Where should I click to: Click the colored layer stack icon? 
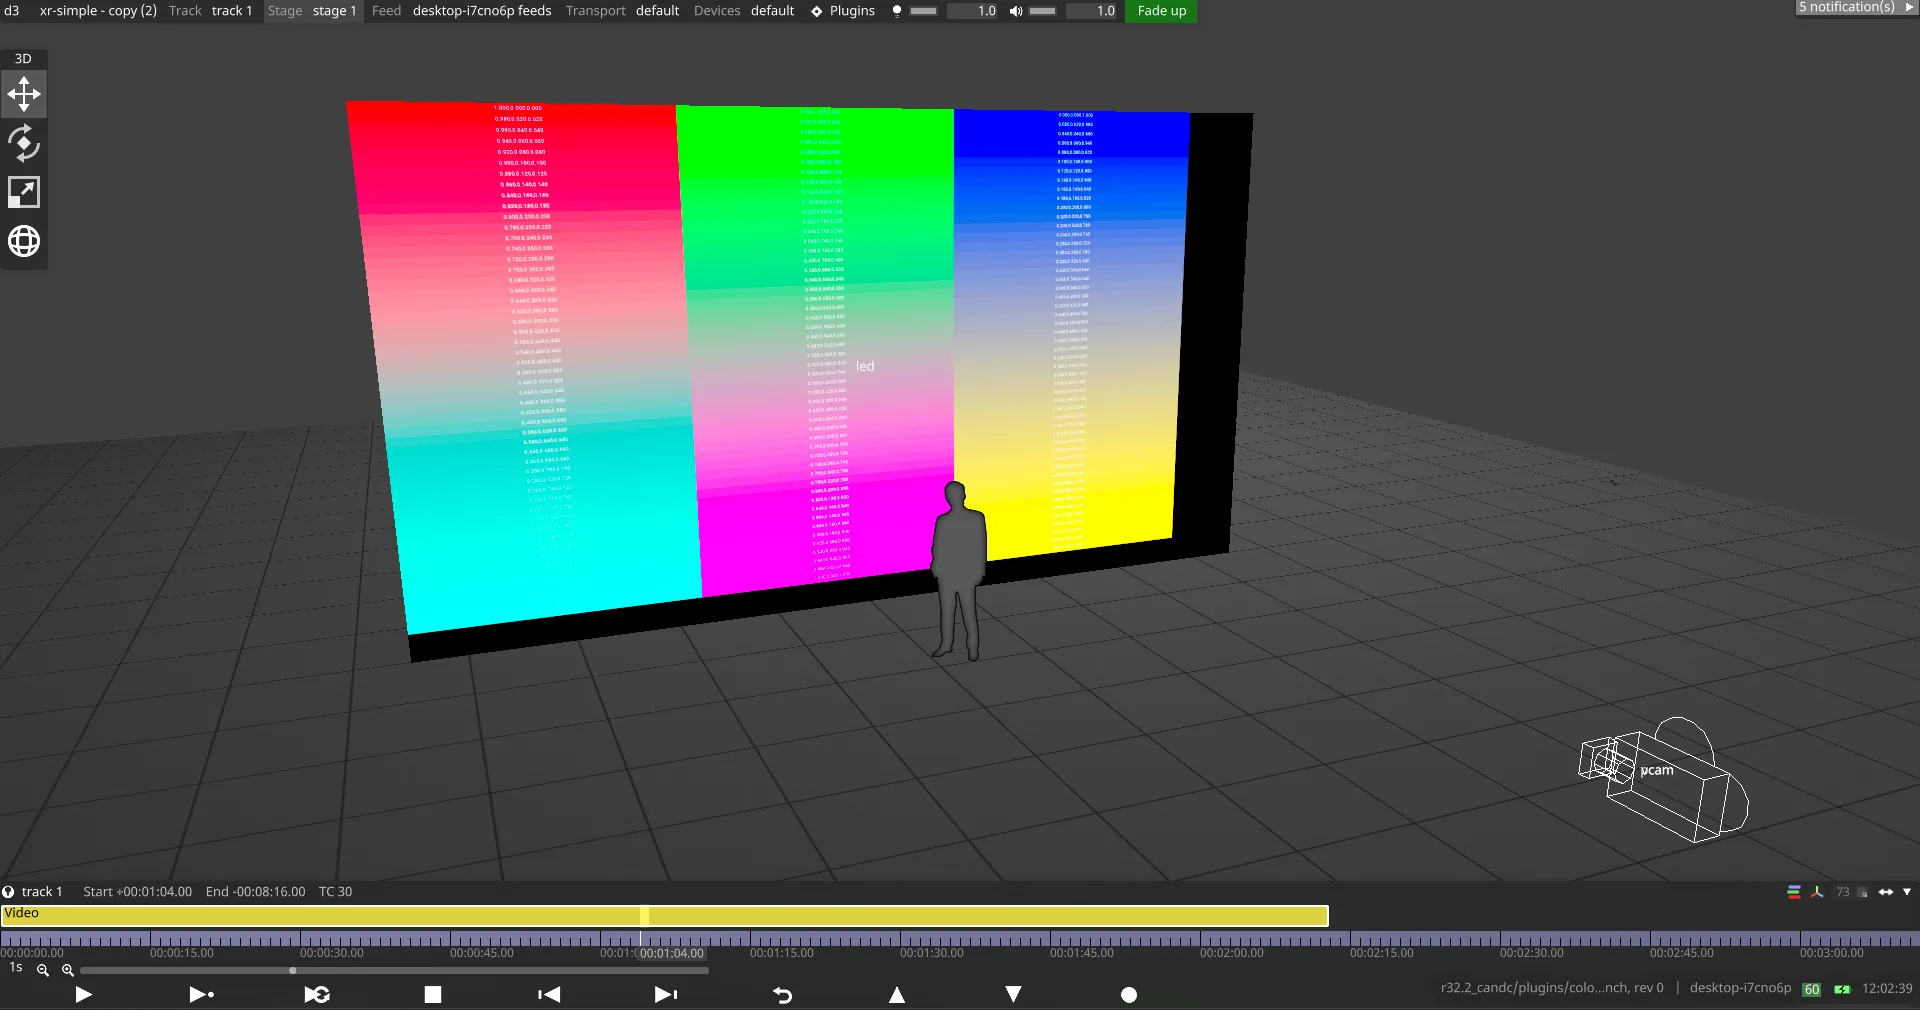click(1794, 892)
